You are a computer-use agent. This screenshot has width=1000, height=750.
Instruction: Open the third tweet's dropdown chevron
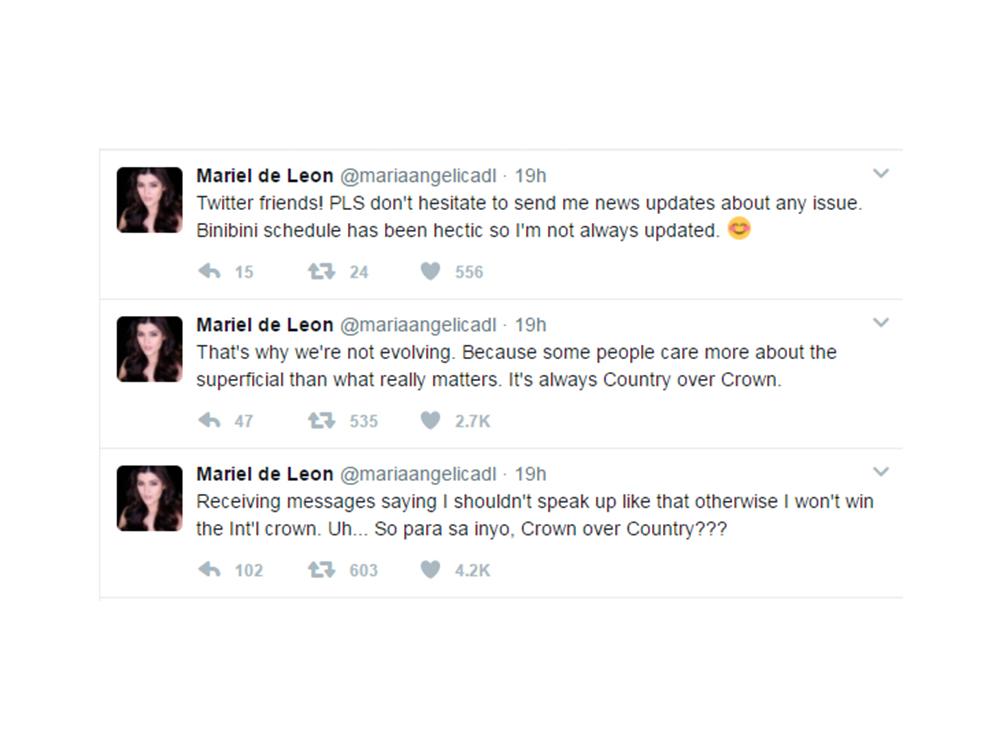(881, 472)
